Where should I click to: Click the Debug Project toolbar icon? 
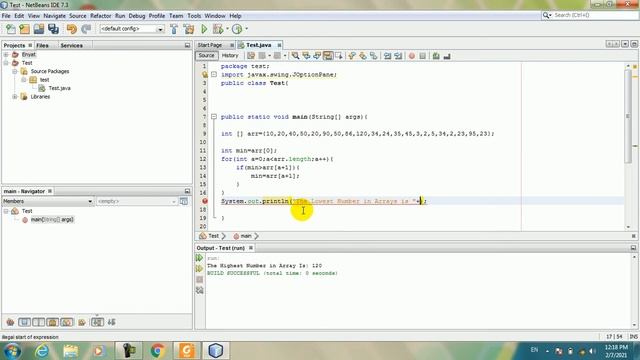coord(218,29)
